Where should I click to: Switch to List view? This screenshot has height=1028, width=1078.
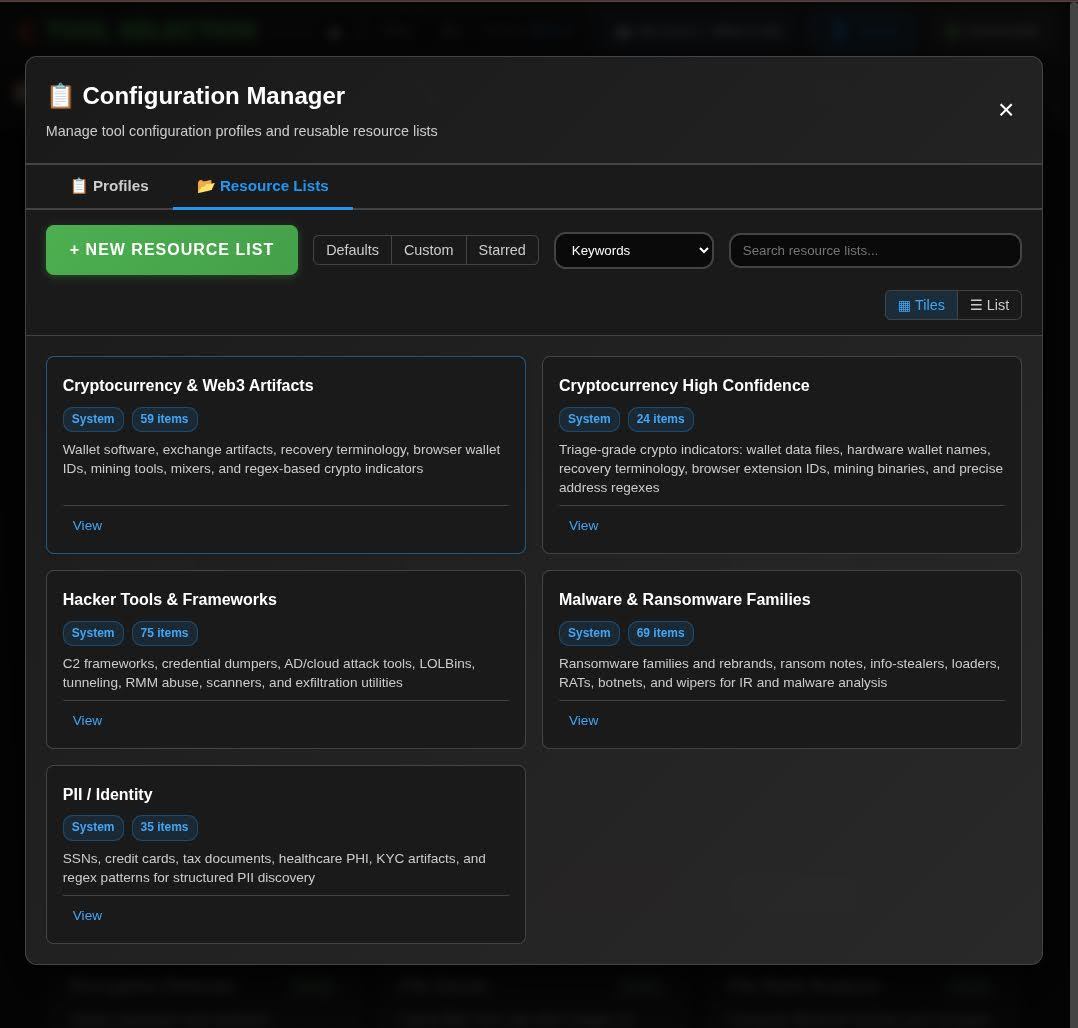[989, 305]
